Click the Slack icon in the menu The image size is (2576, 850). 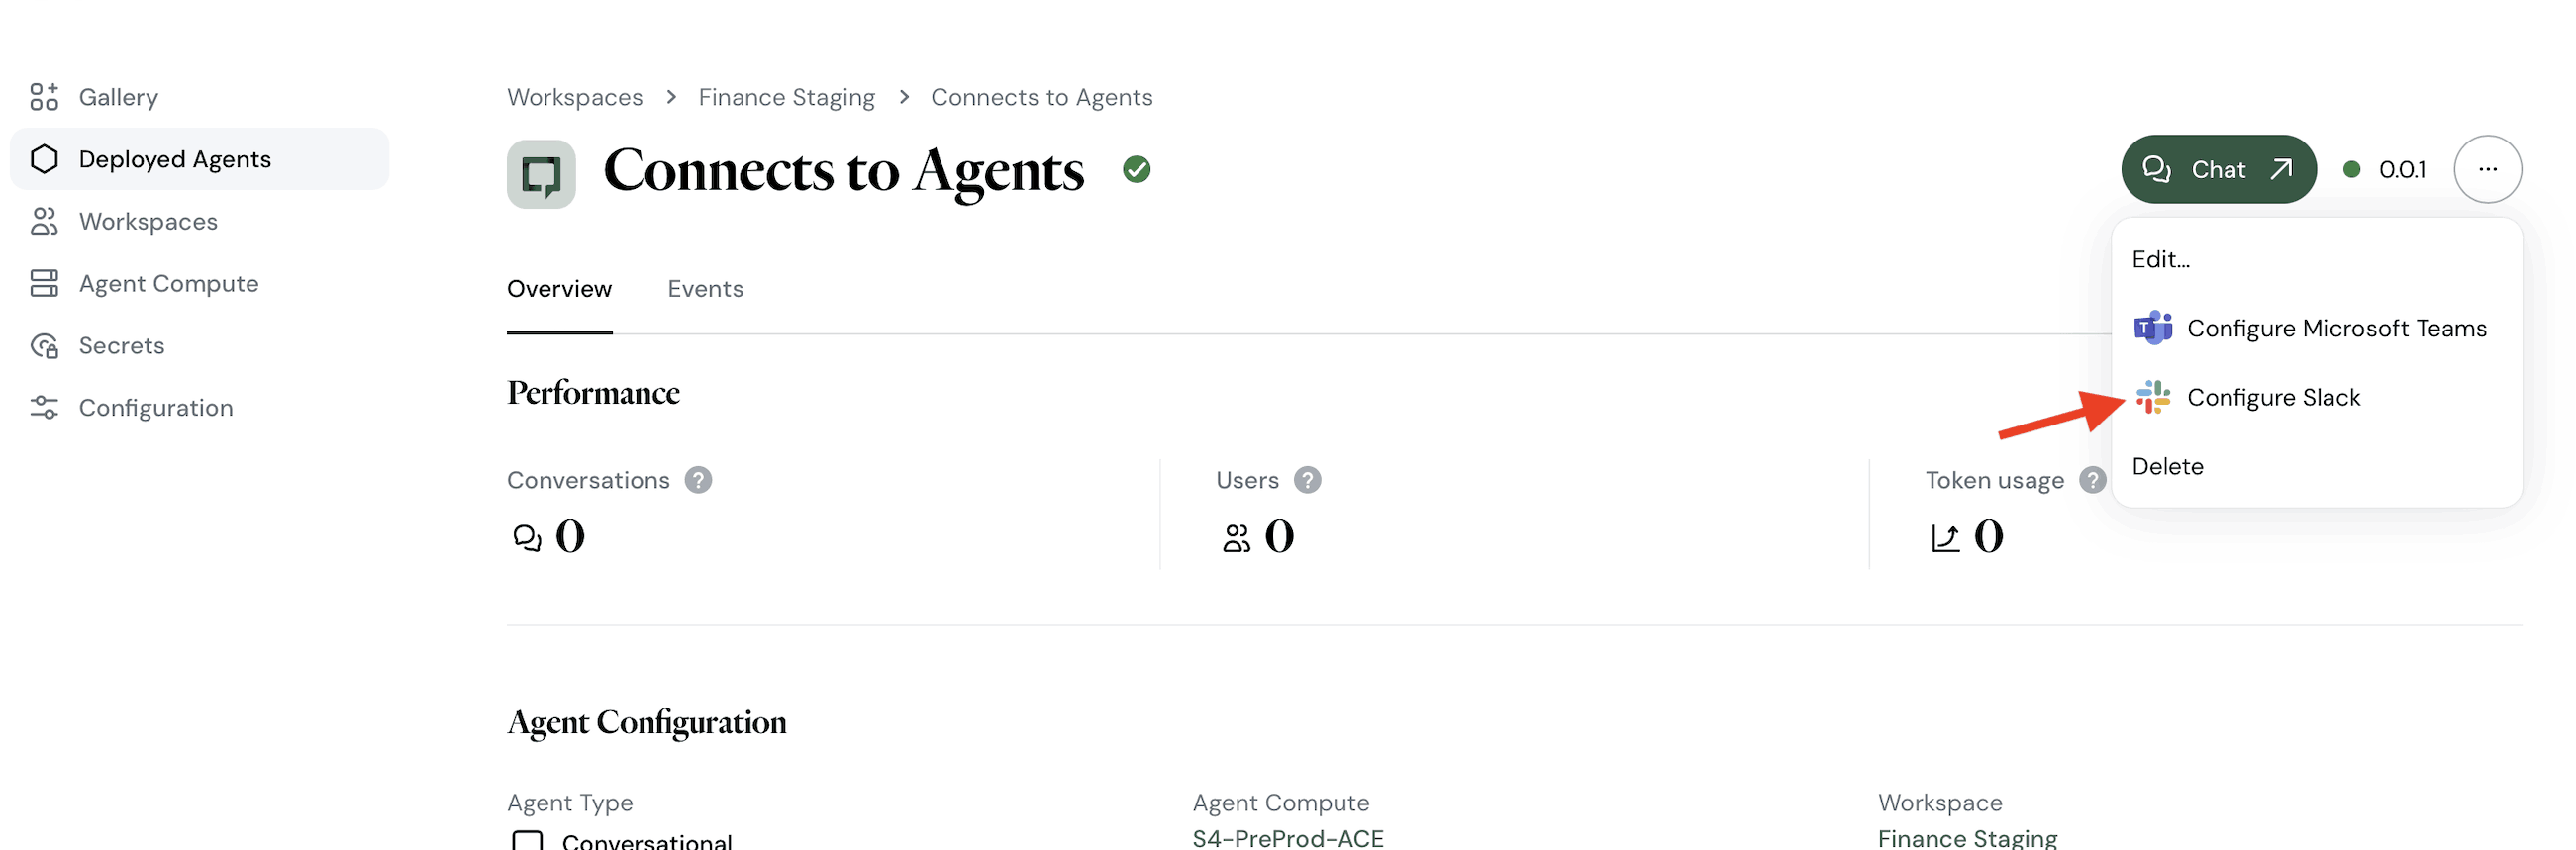click(x=2152, y=397)
